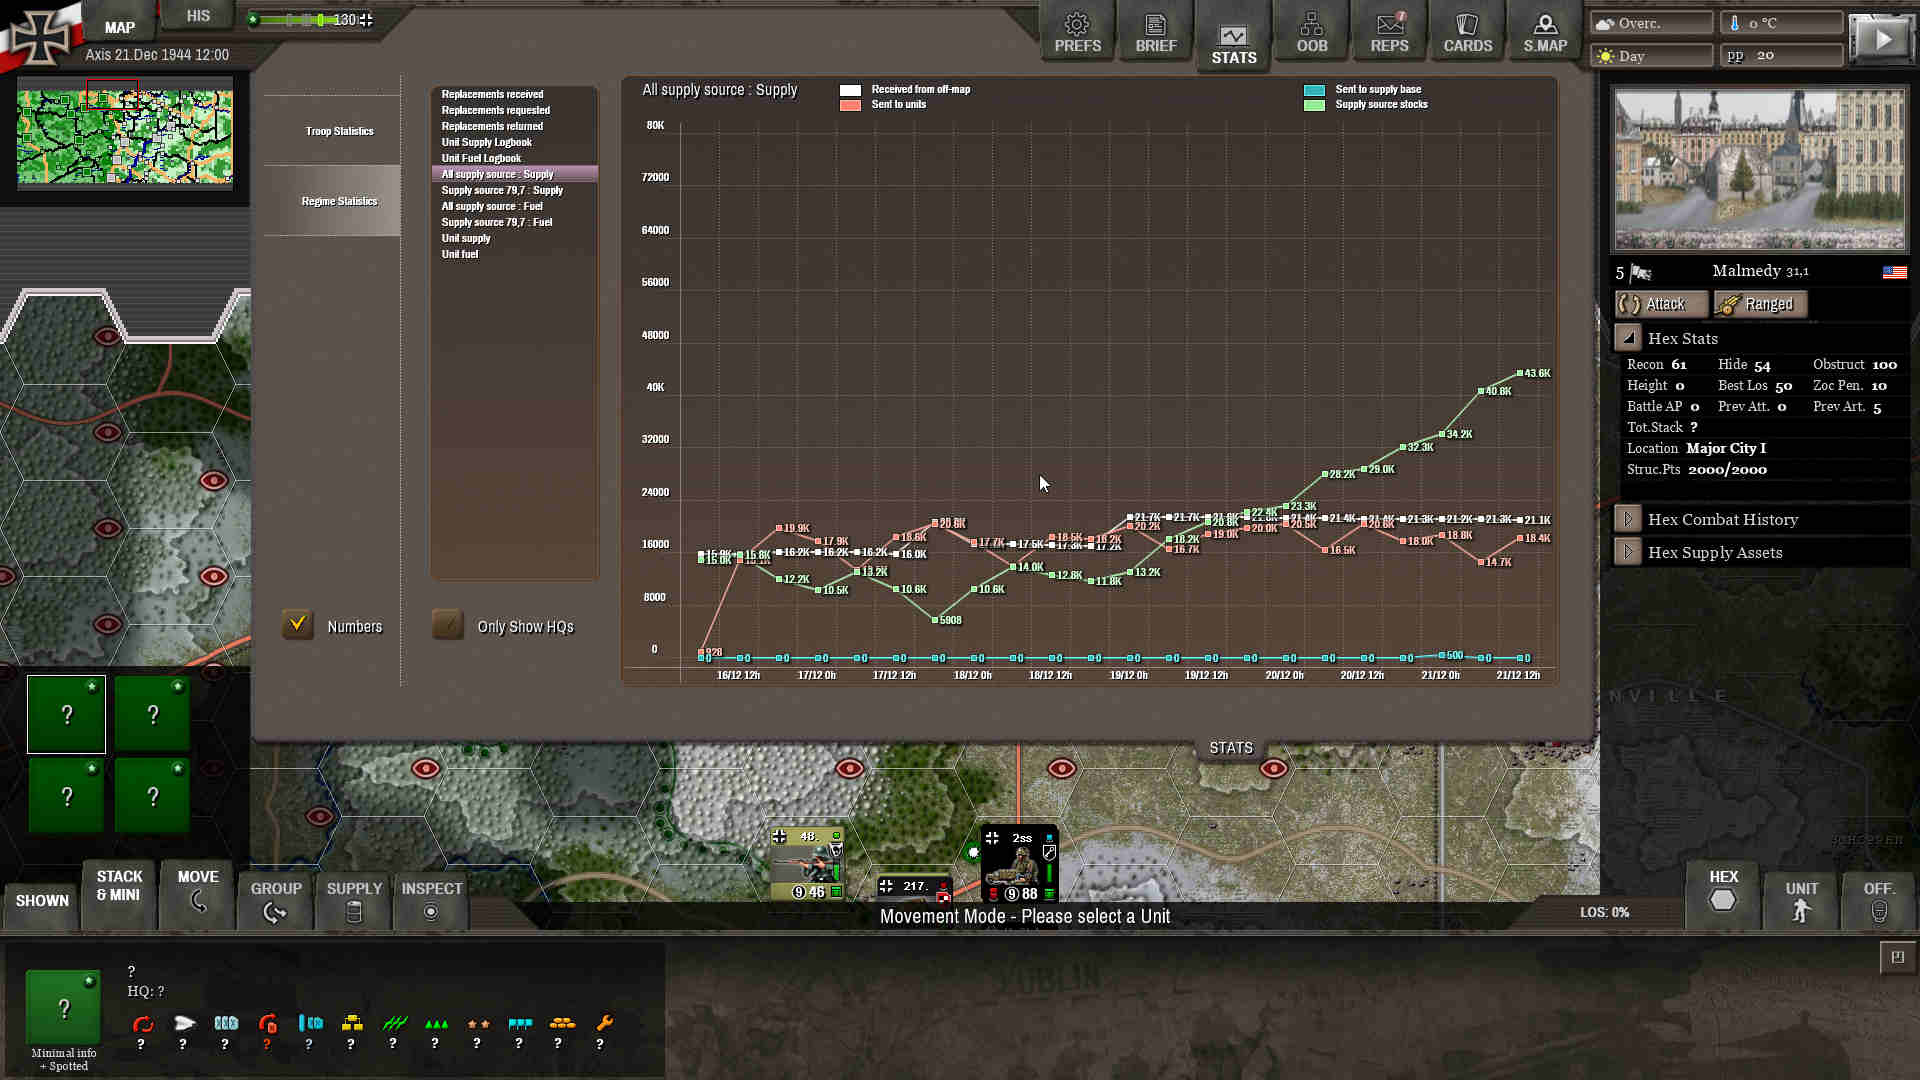Toggle the SHOWN units button
This screenshot has height=1080, width=1920.
[42, 900]
